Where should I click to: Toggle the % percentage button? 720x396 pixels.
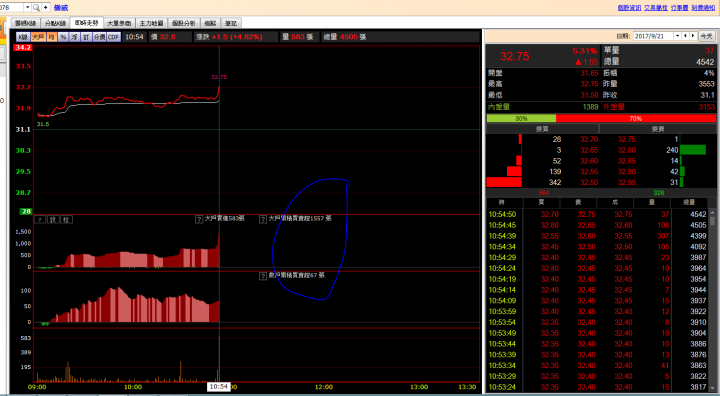click(x=63, y=37)
